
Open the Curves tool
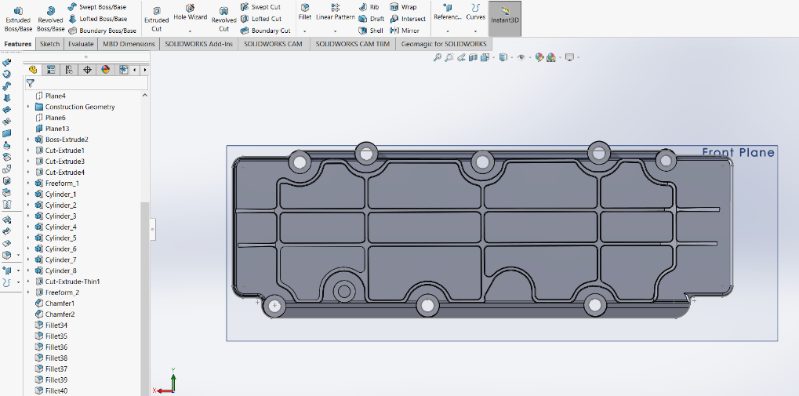pos(475,12)
